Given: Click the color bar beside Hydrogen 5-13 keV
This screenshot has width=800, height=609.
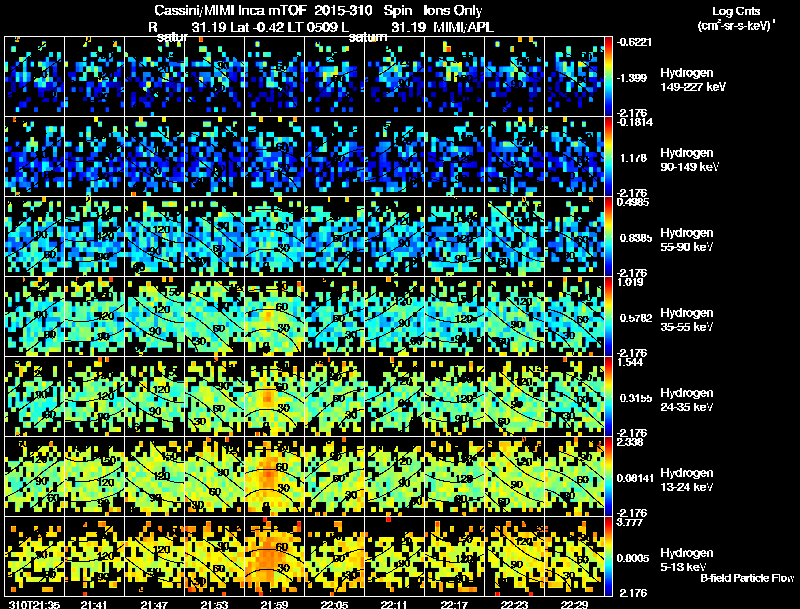Looking at the screenshot, I should [x=608, y=556].
